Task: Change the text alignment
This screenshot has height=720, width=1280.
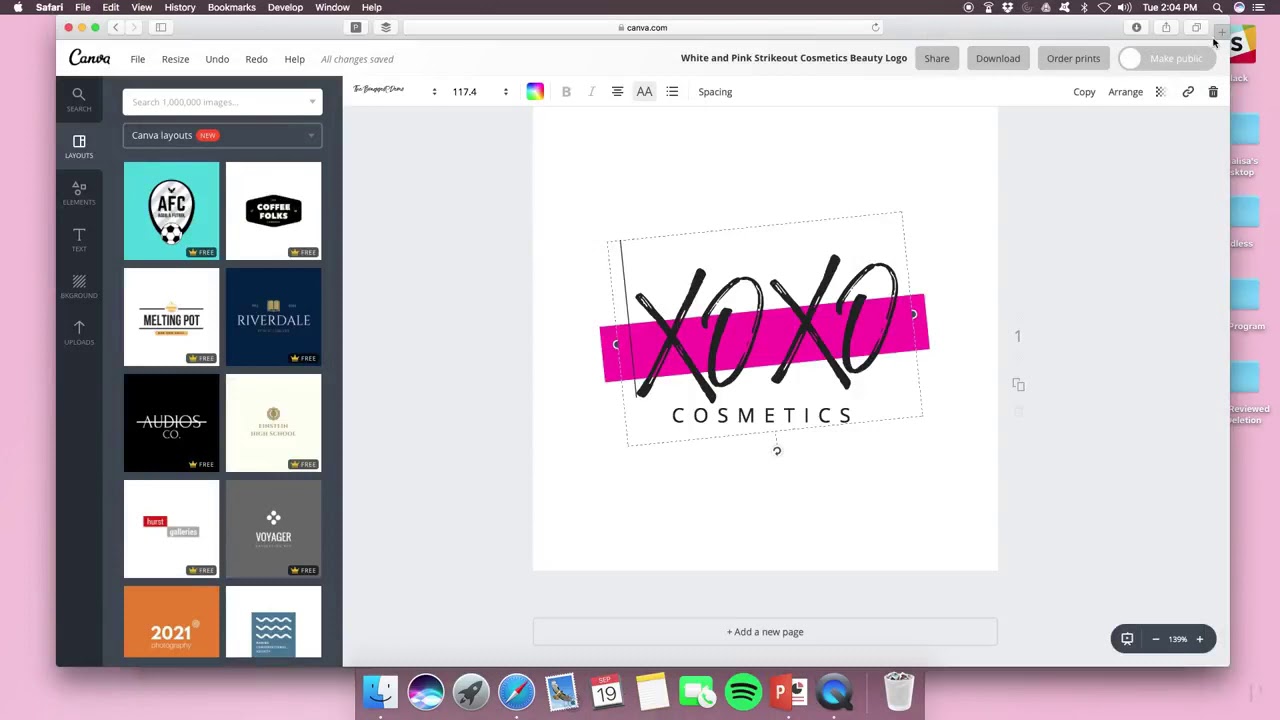Action: [617, 92]
